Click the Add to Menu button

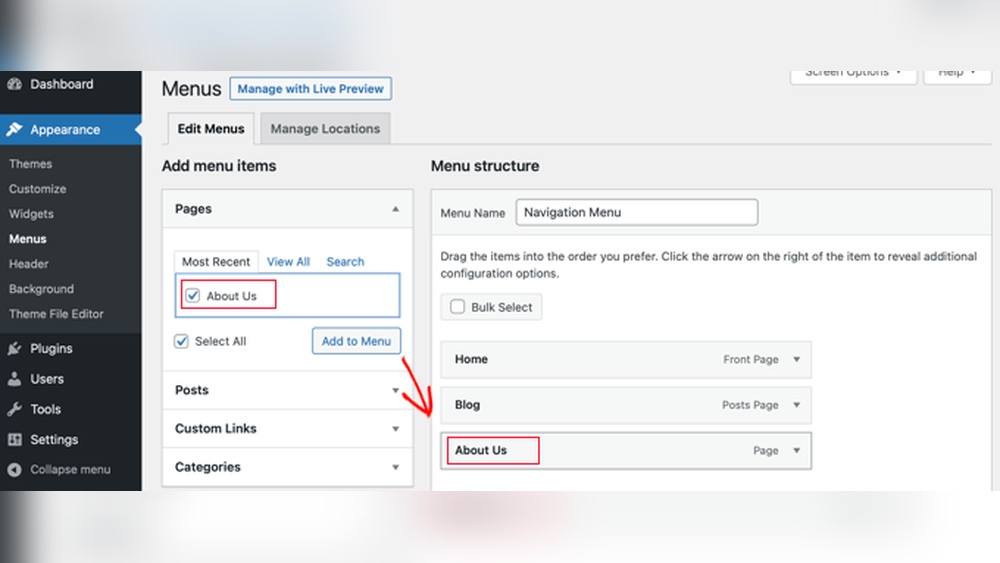[x=357, y=341]
